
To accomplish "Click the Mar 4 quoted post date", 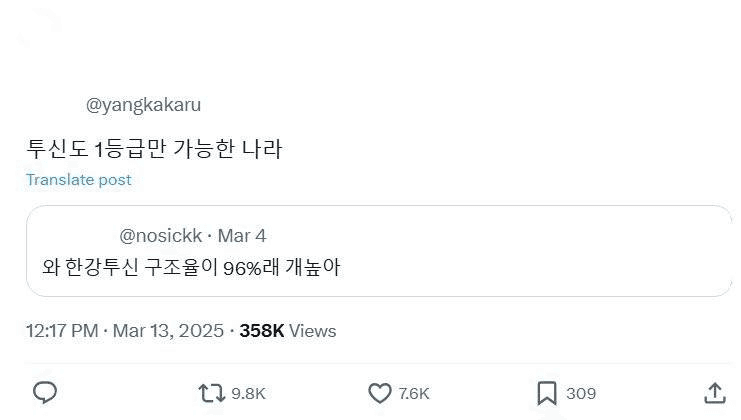I will click(x=242, y=236).
